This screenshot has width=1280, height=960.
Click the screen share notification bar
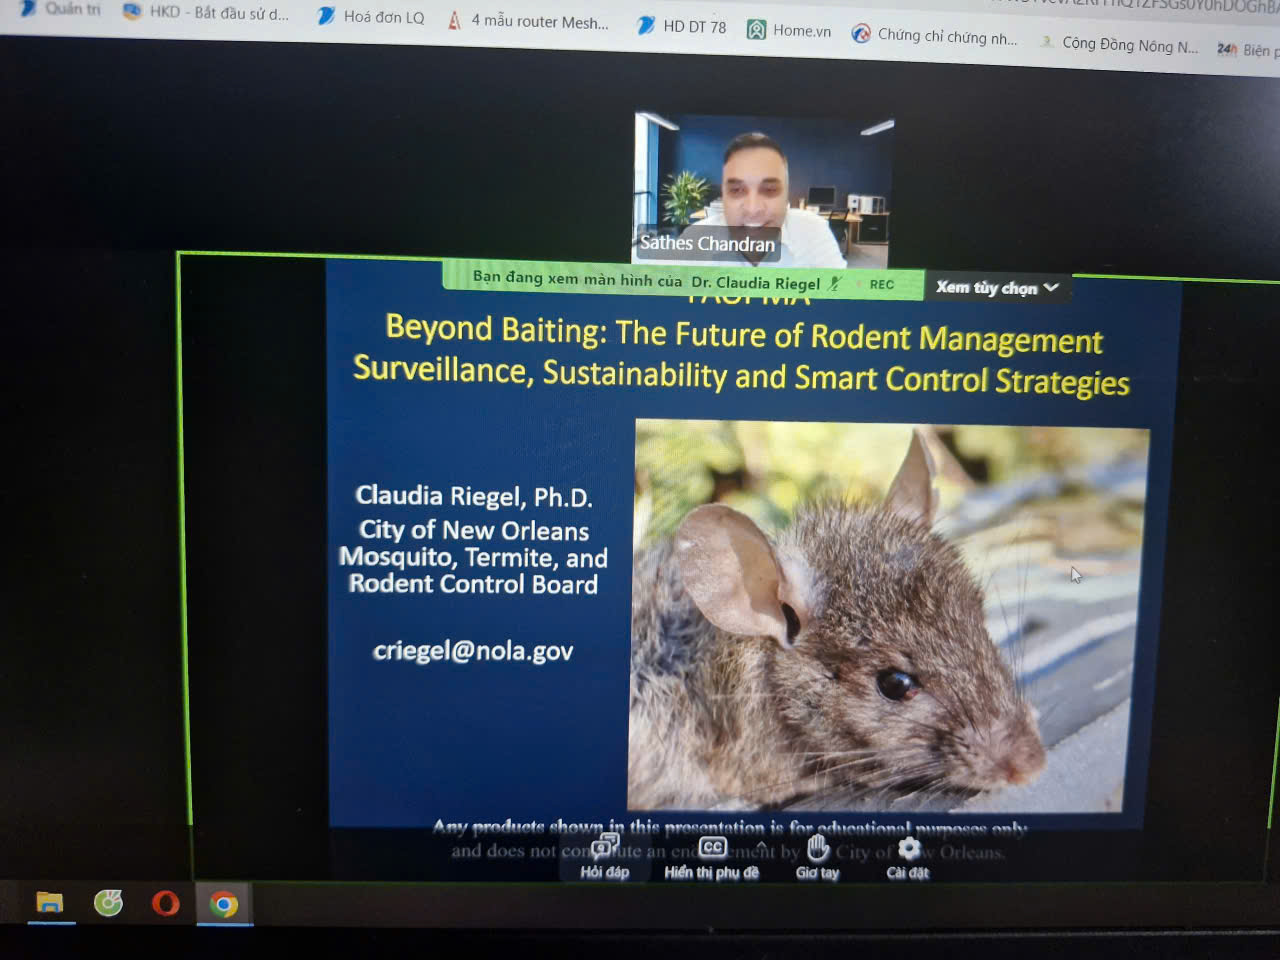point(683,280)
